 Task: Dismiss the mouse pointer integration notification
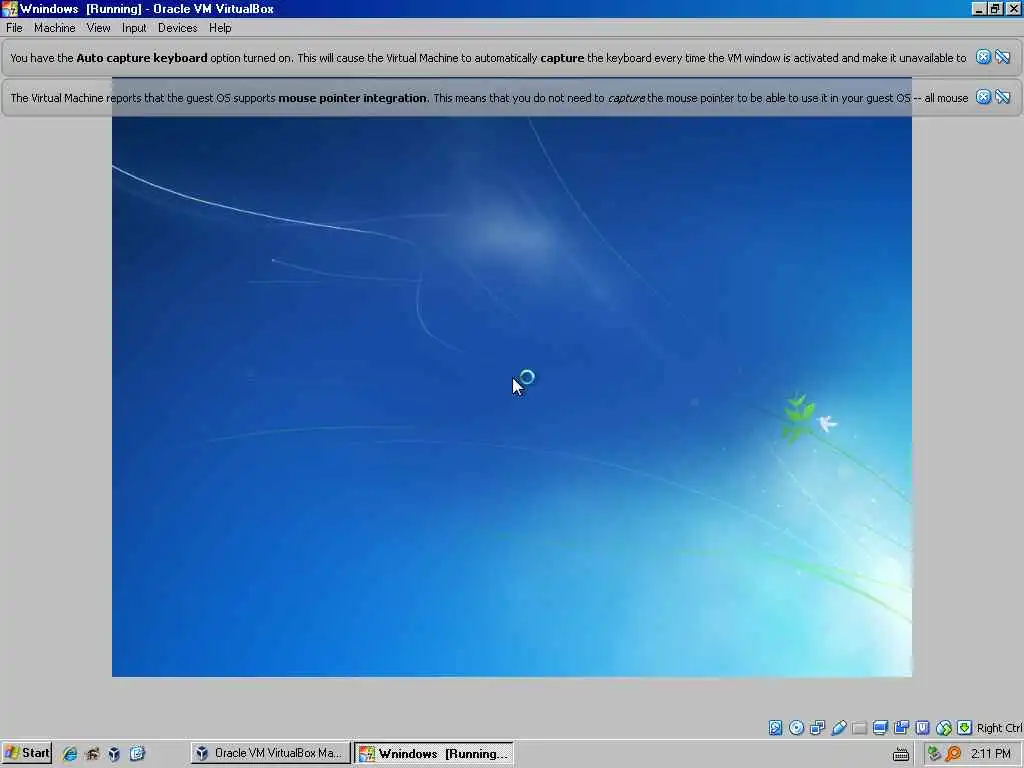[983, 97]
